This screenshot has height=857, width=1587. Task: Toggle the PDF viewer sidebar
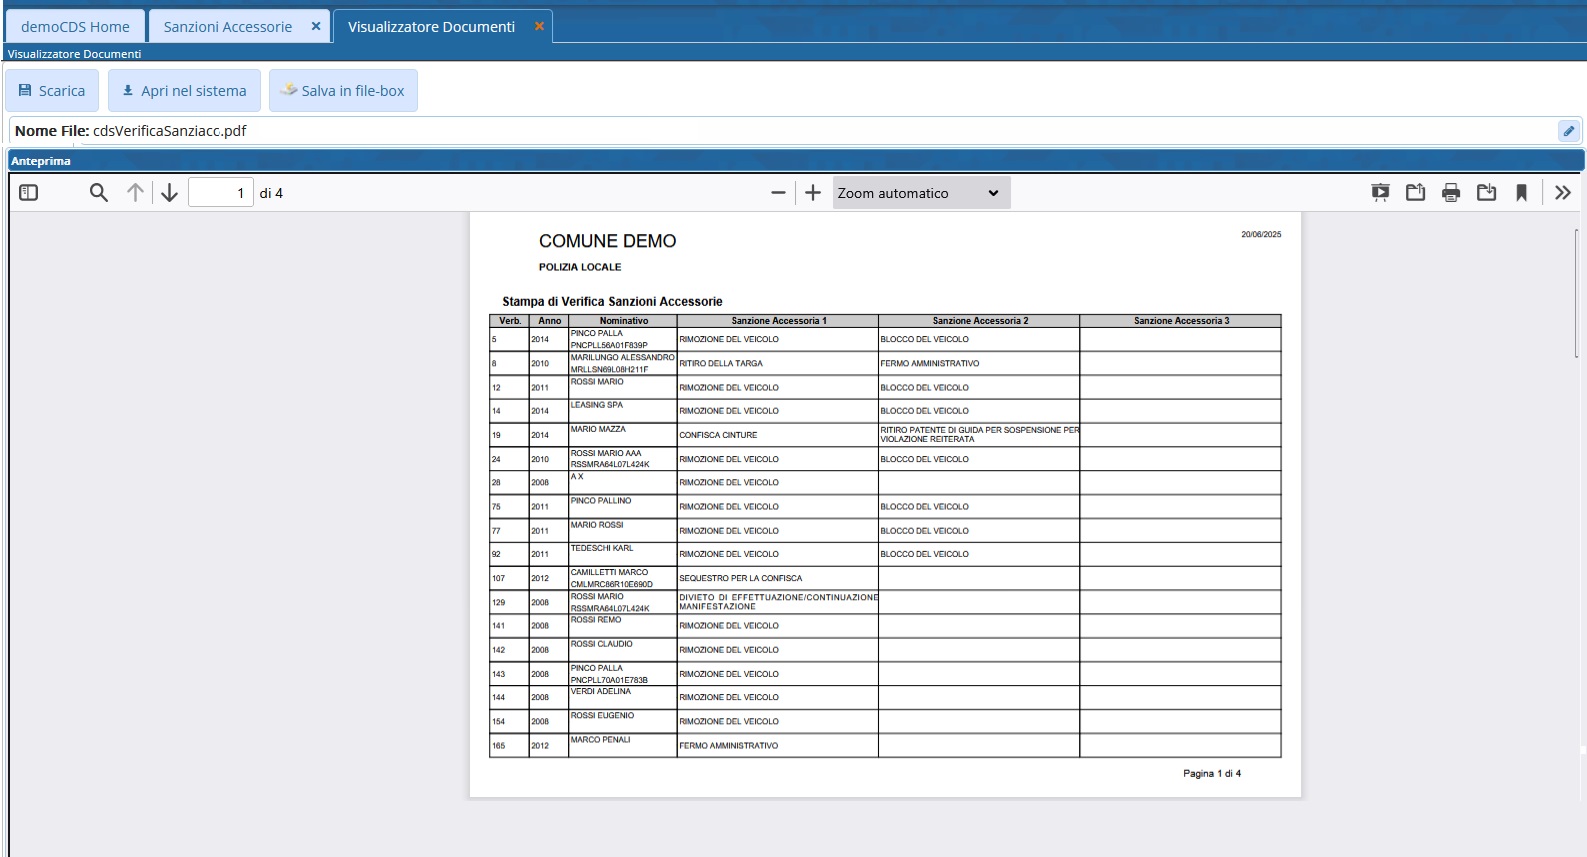click(x=29, y=193)
